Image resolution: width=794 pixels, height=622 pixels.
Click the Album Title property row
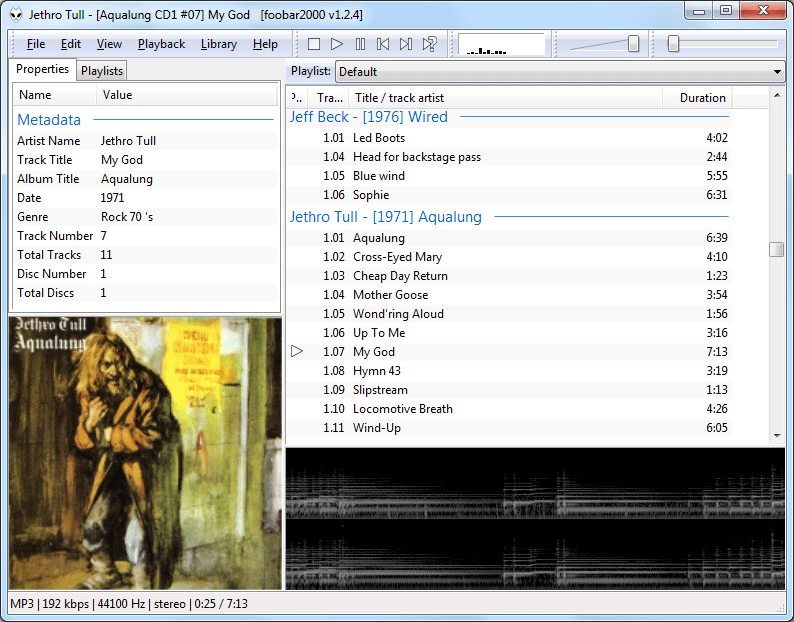[x=145, y=179]
